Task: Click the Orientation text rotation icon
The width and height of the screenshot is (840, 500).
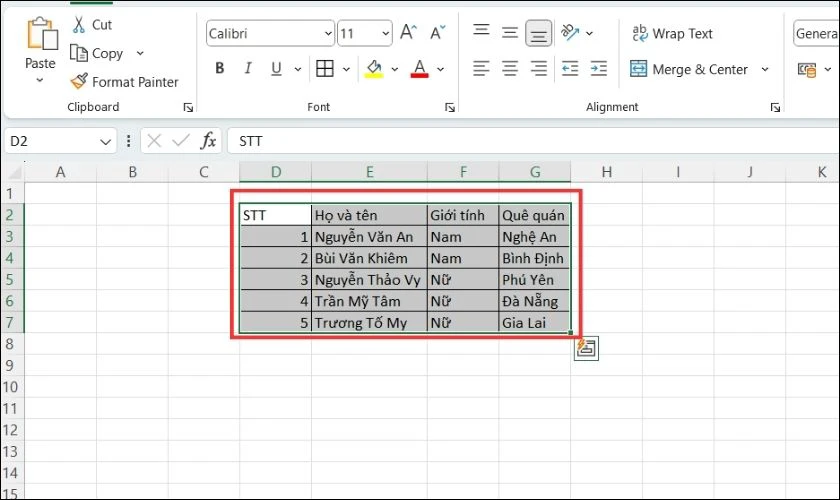Action: (569, 33)
